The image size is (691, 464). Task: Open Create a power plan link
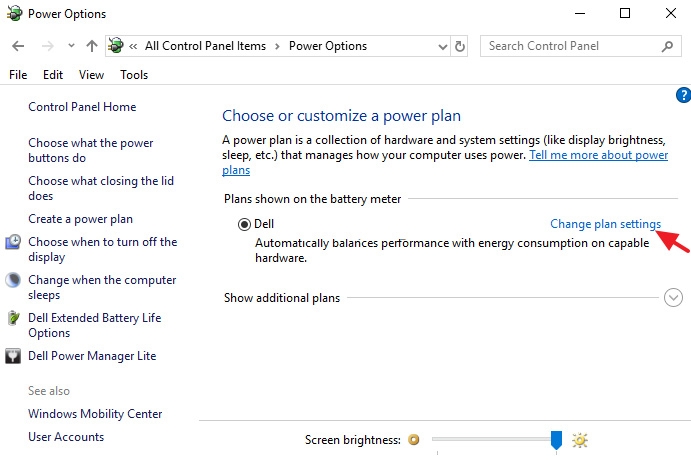click(x=80, y=219)
